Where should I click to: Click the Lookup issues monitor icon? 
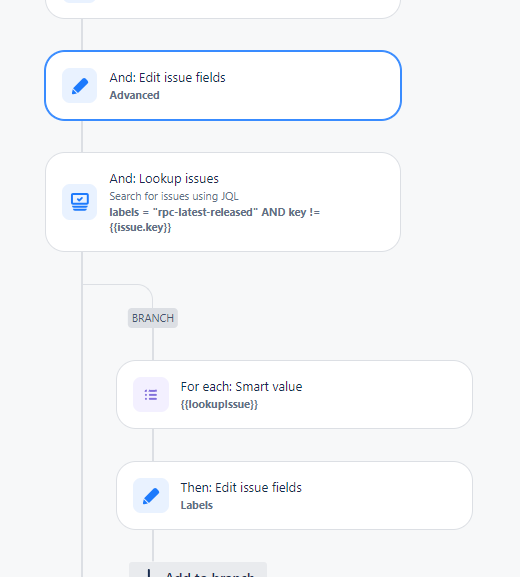click(80, 202)
